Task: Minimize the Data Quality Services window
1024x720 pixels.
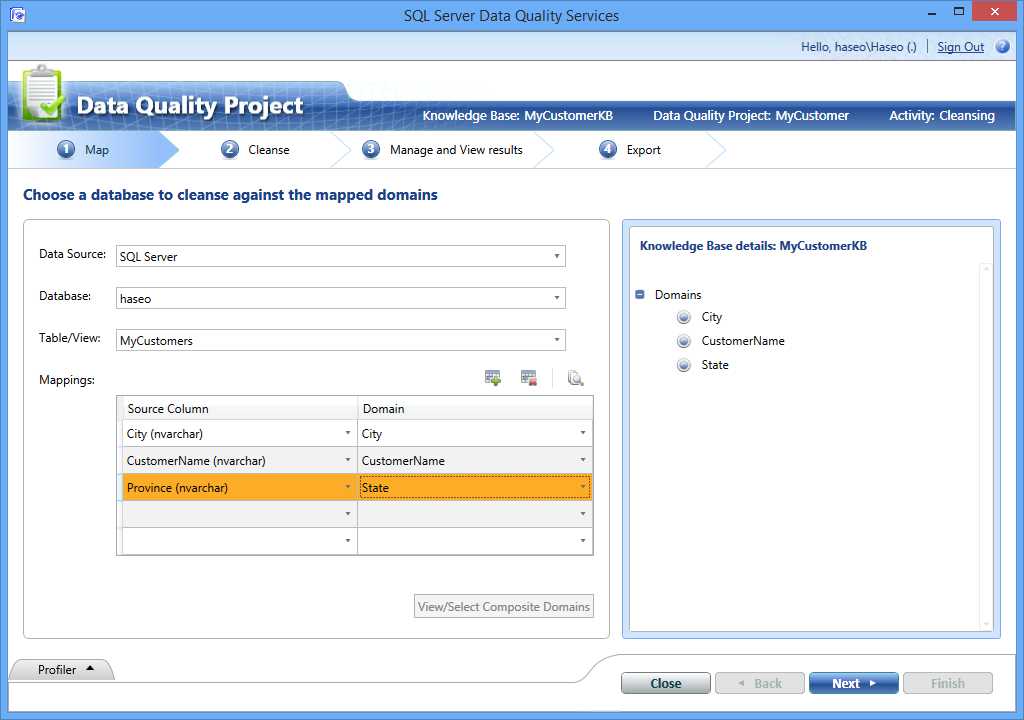Action: 932,12
